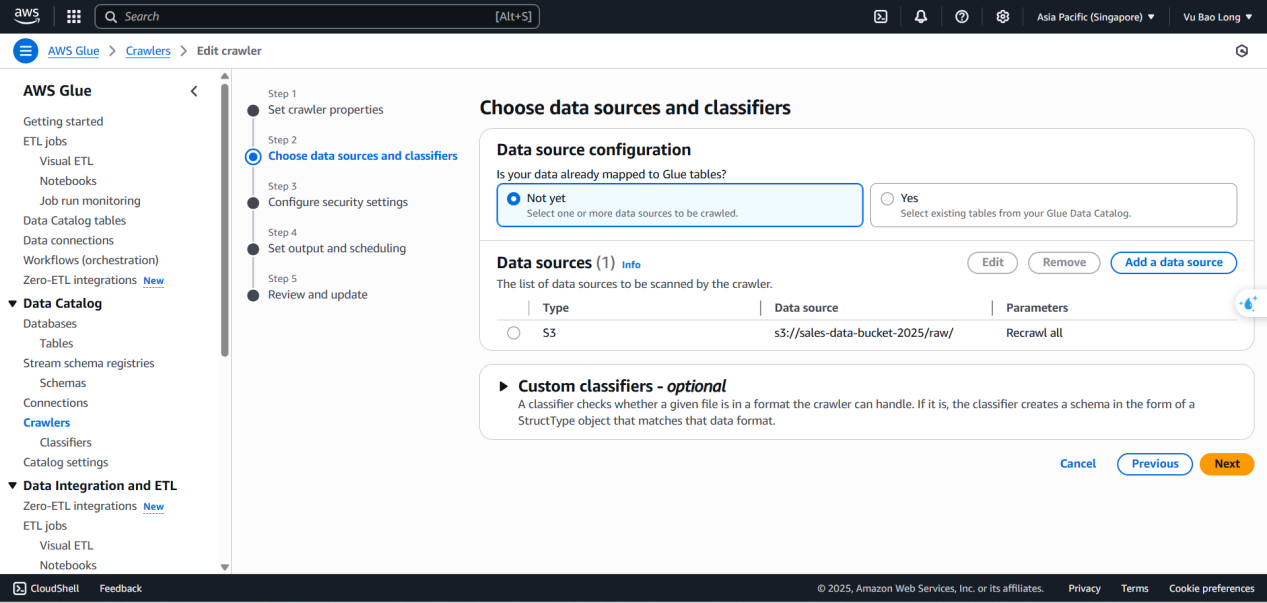The height and width of the screenshot is (603, 1267).
Task: Go to Crawlers breadcrumb link
Action: click(x=148, y=51)
